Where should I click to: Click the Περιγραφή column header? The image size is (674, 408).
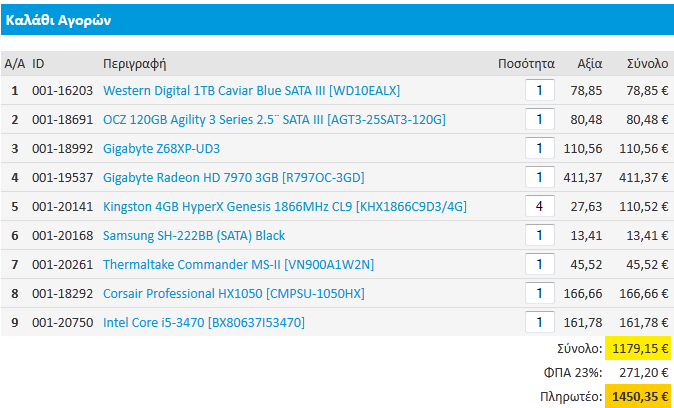coord(135,64)
